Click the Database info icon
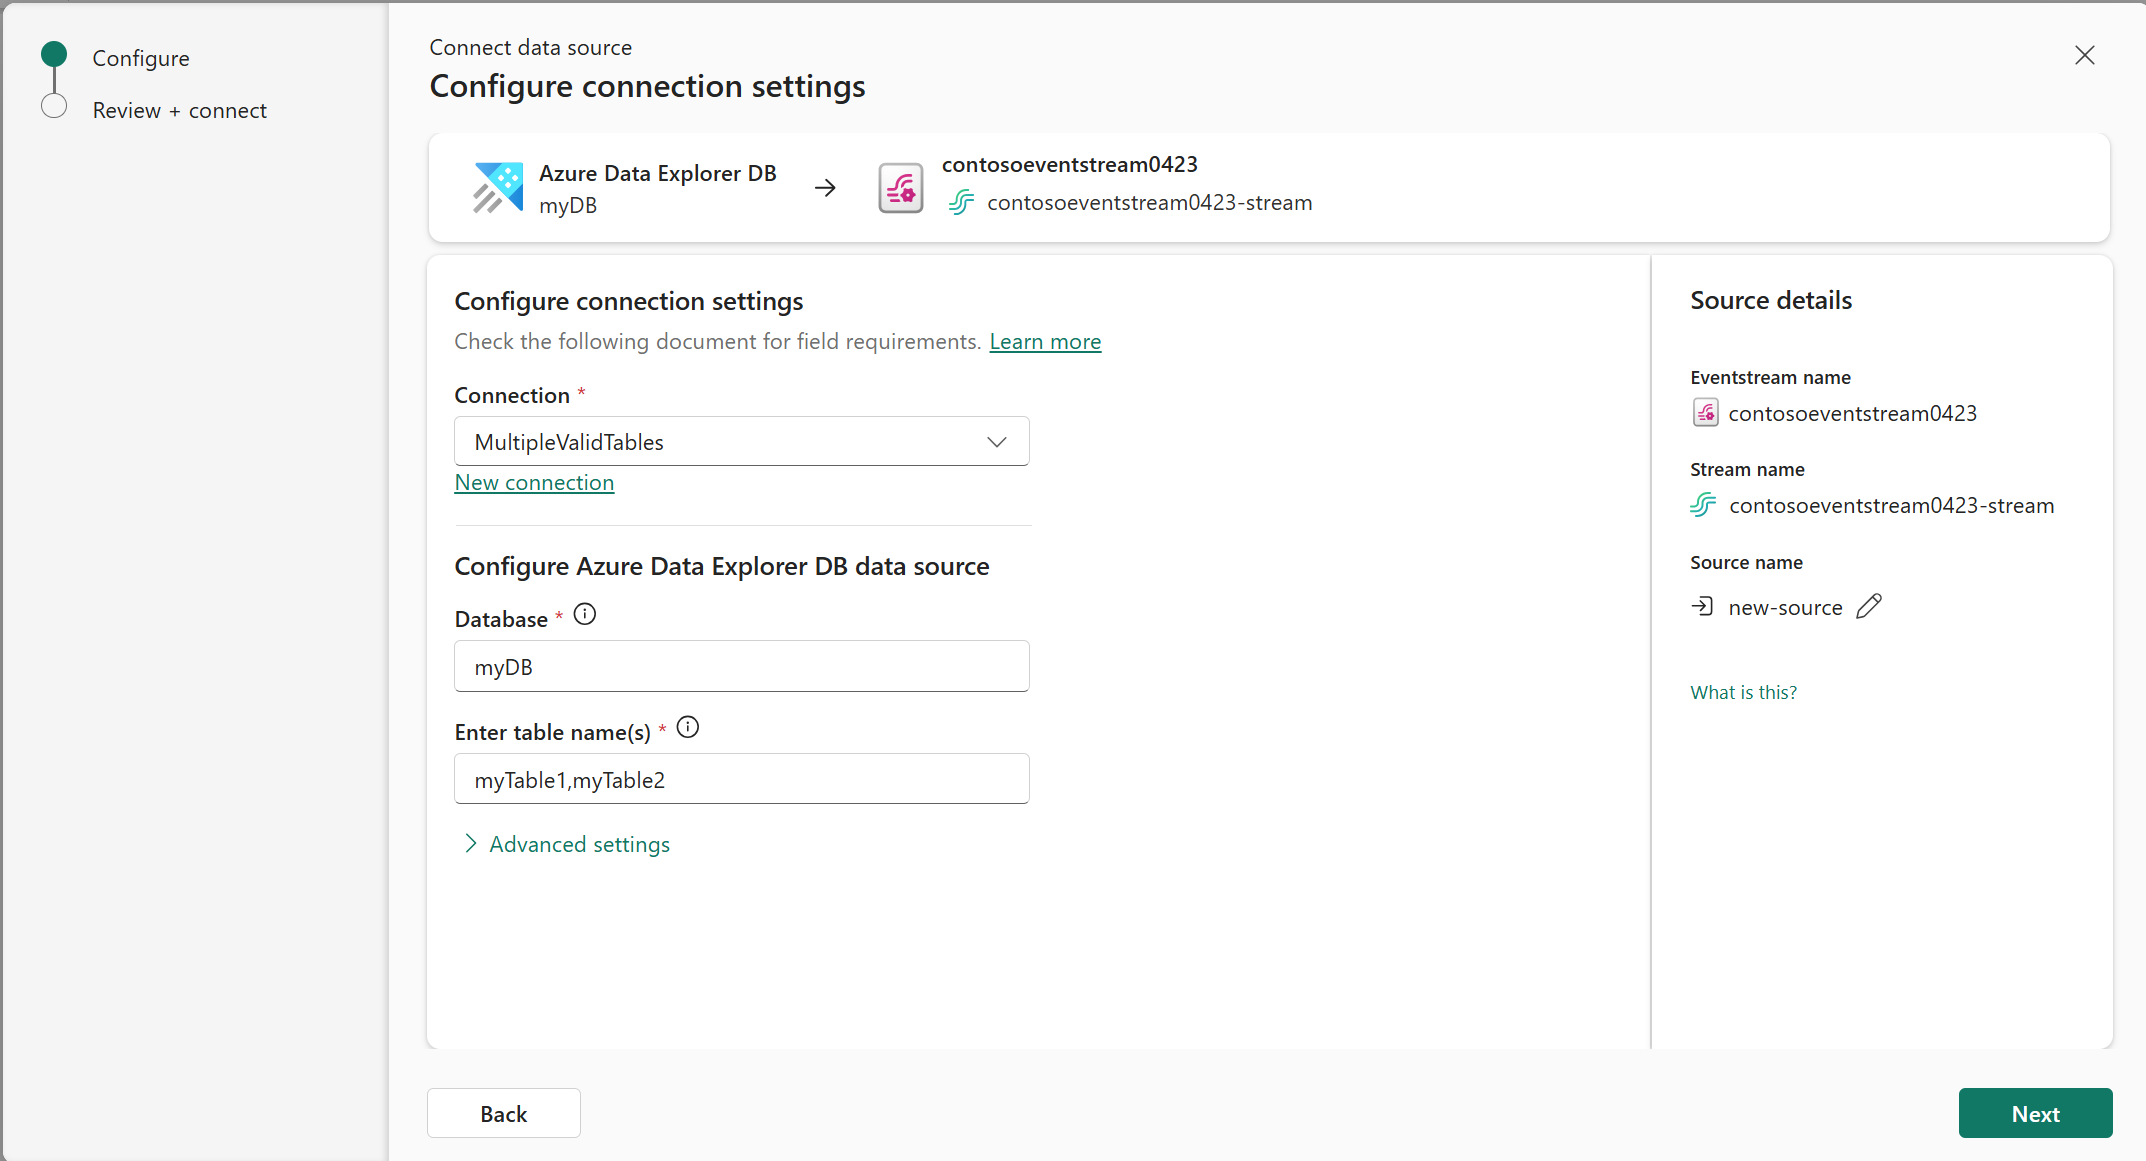This screenshot has height=1161, width=2146. pyautogui.click(x=585, y=615)
